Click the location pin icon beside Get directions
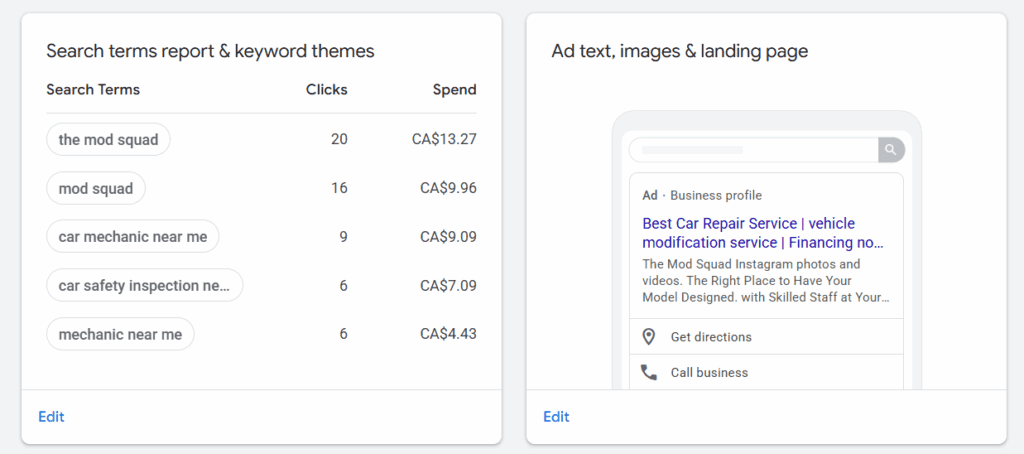Image resolution: width=1024 pixels, height=454 pixels. point(648,337)
